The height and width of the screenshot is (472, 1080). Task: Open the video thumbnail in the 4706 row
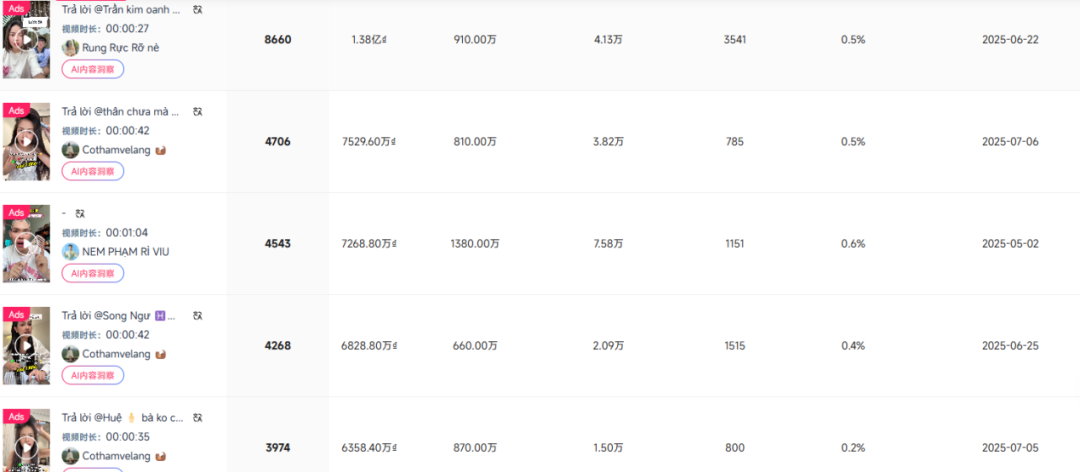click(x=26, y=141)
